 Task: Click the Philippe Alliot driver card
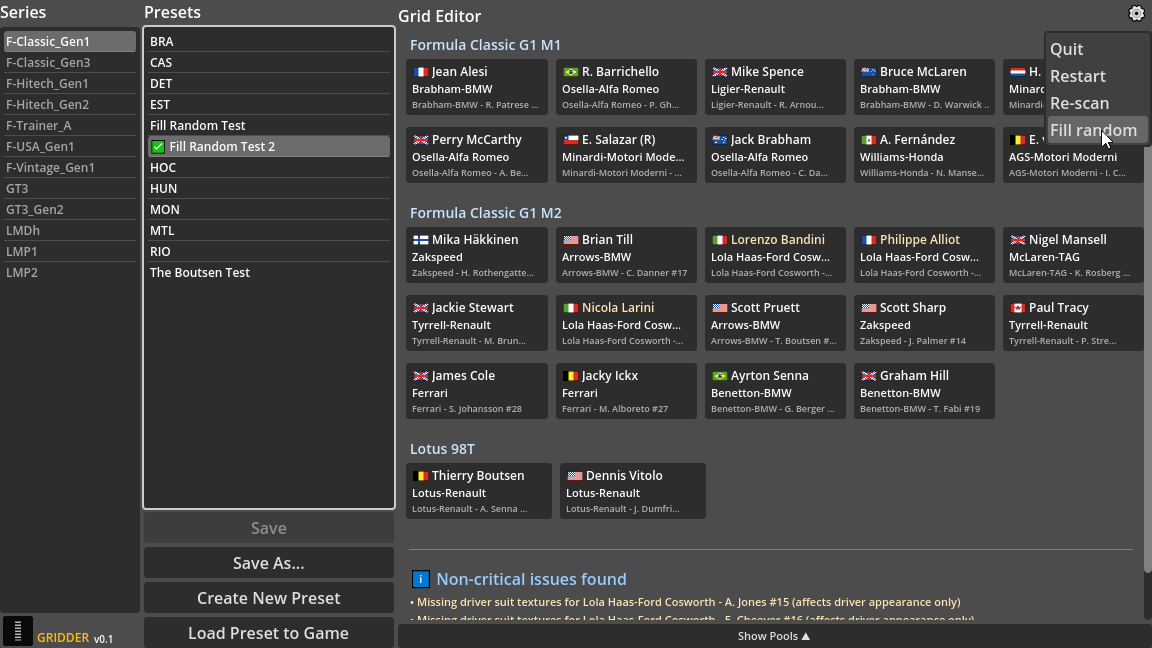coord(924,255)
